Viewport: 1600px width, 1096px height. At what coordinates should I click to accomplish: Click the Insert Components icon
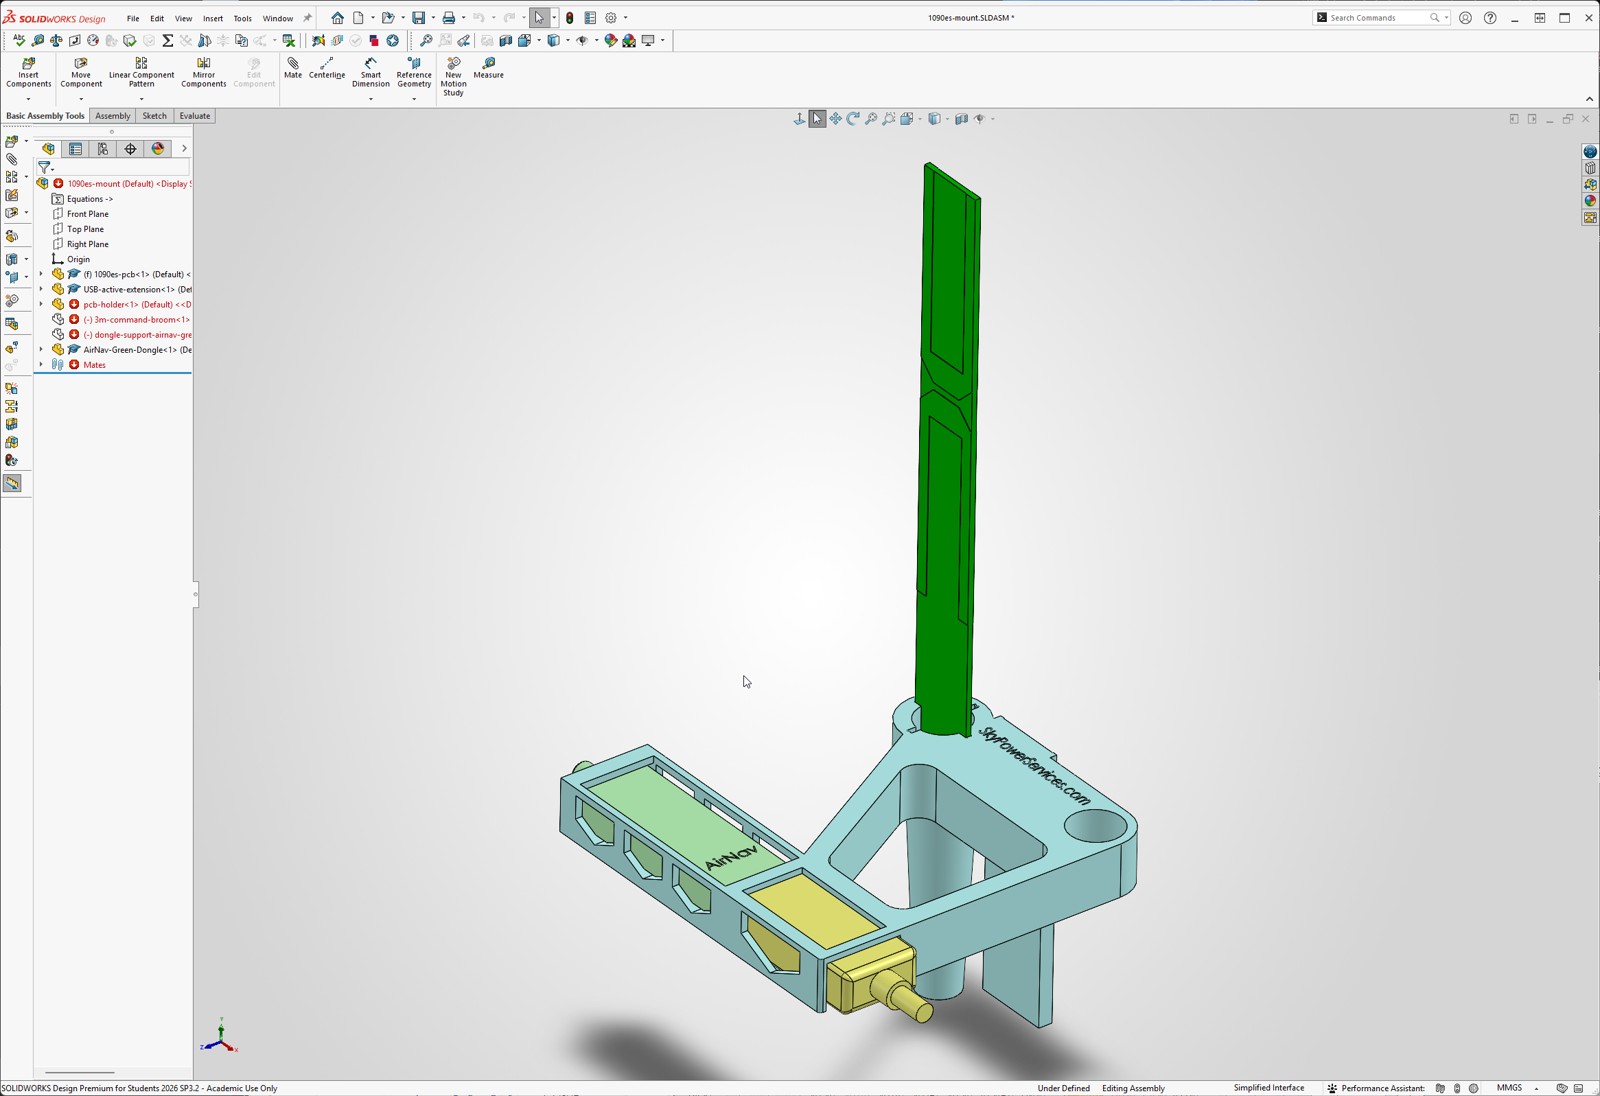[28, 72]
